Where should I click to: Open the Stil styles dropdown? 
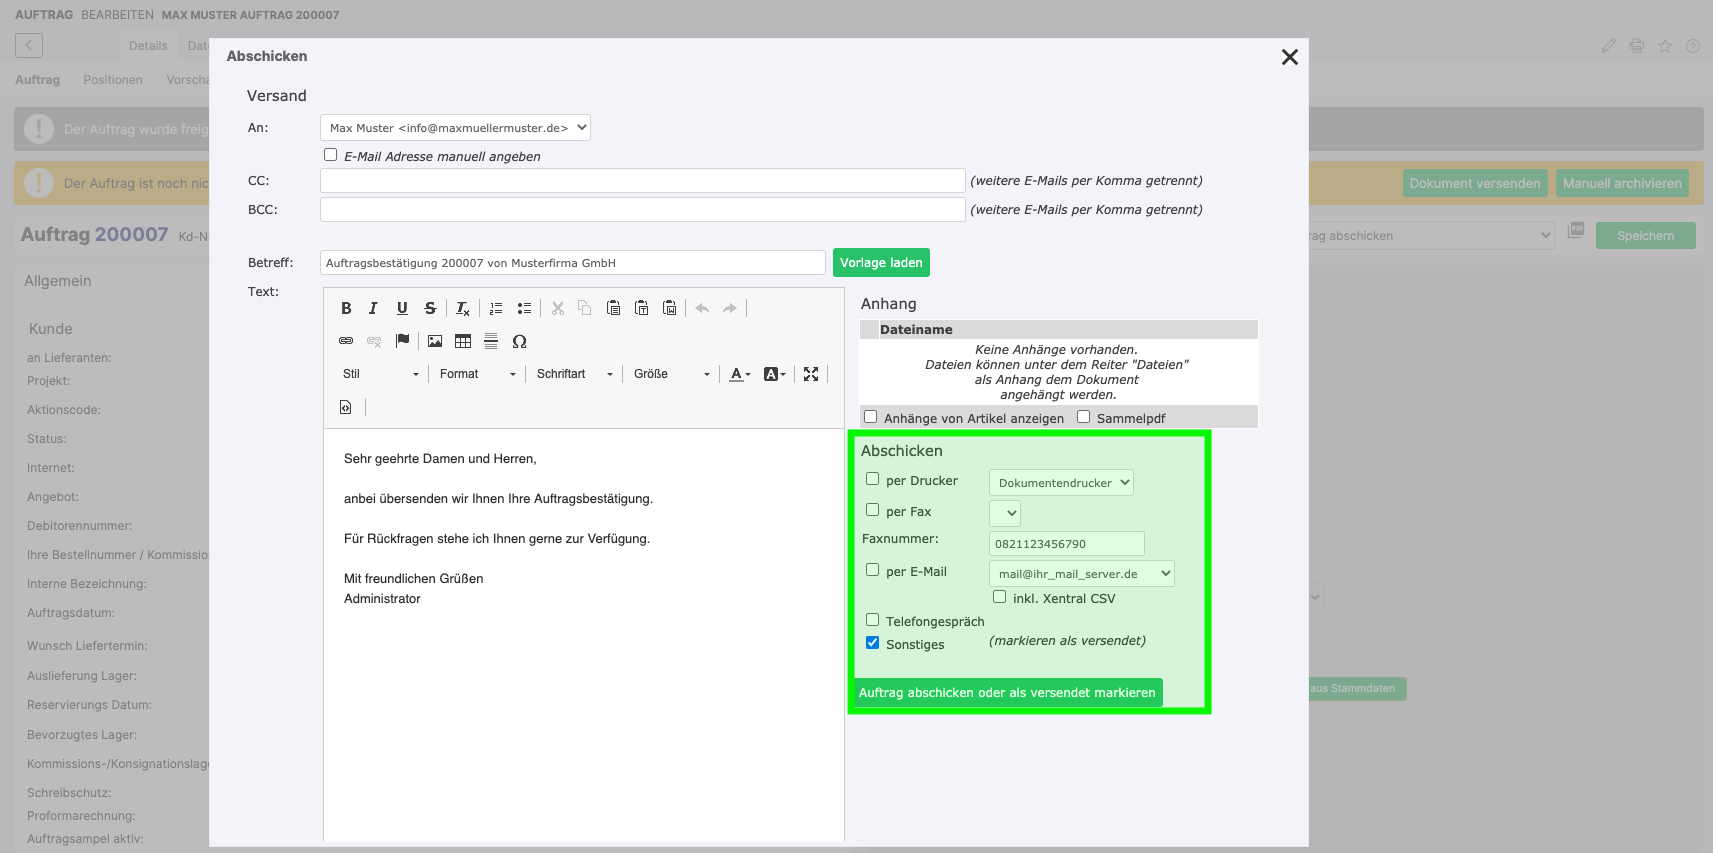(380, 374)
